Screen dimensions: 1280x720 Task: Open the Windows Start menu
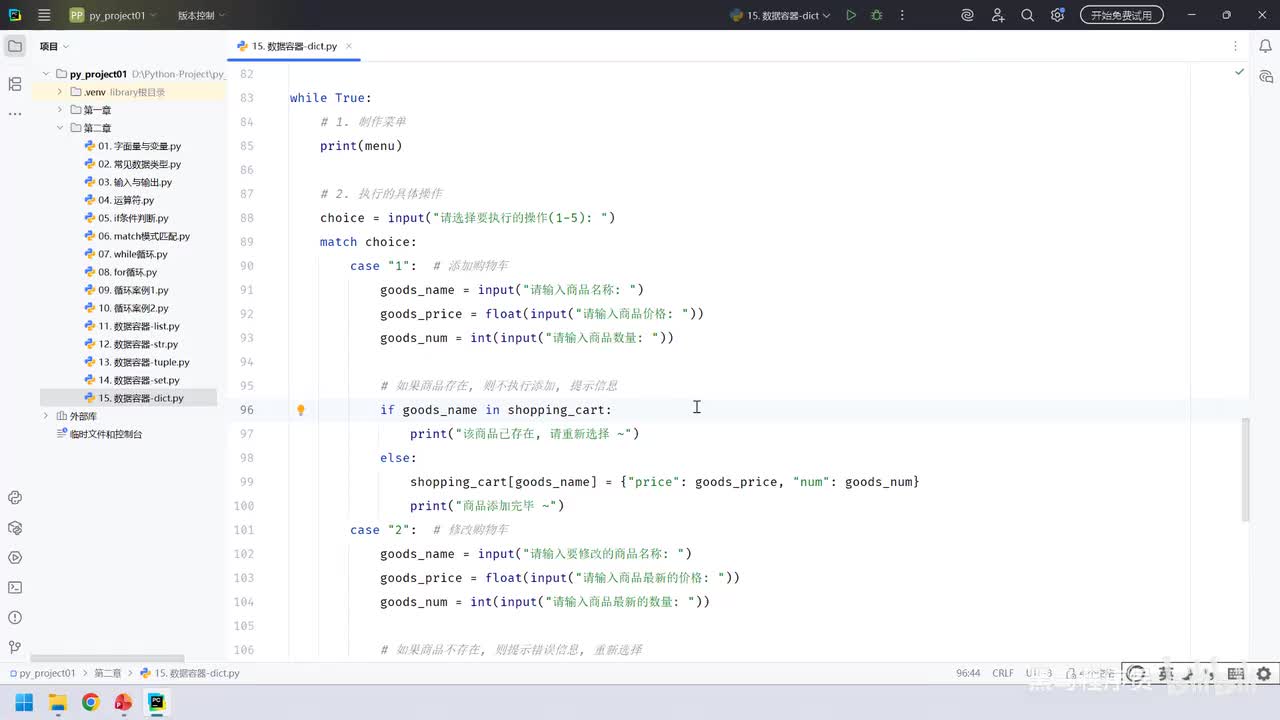tap(24, 702)
